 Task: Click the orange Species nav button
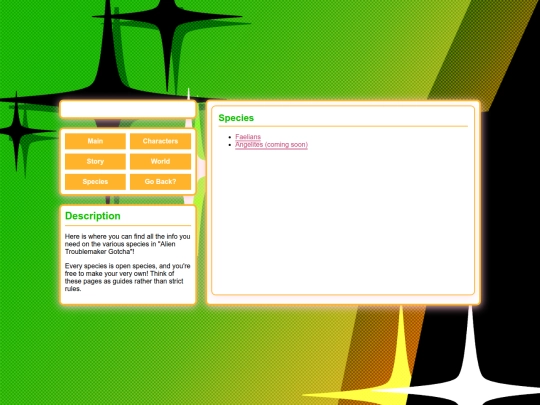pos(95,182)
